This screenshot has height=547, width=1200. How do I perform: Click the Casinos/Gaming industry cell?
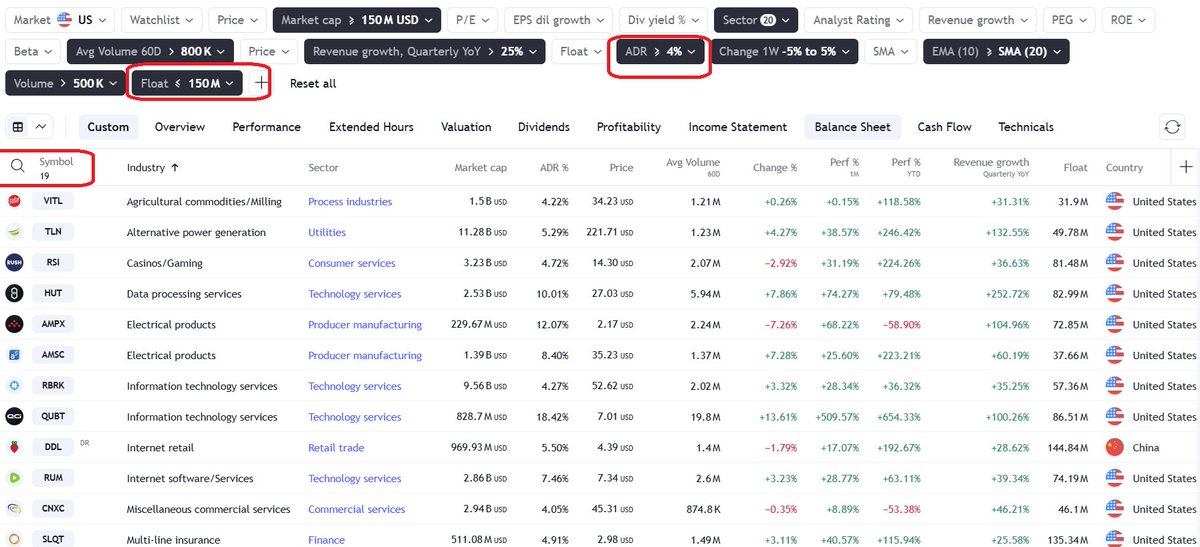(165, 263)
